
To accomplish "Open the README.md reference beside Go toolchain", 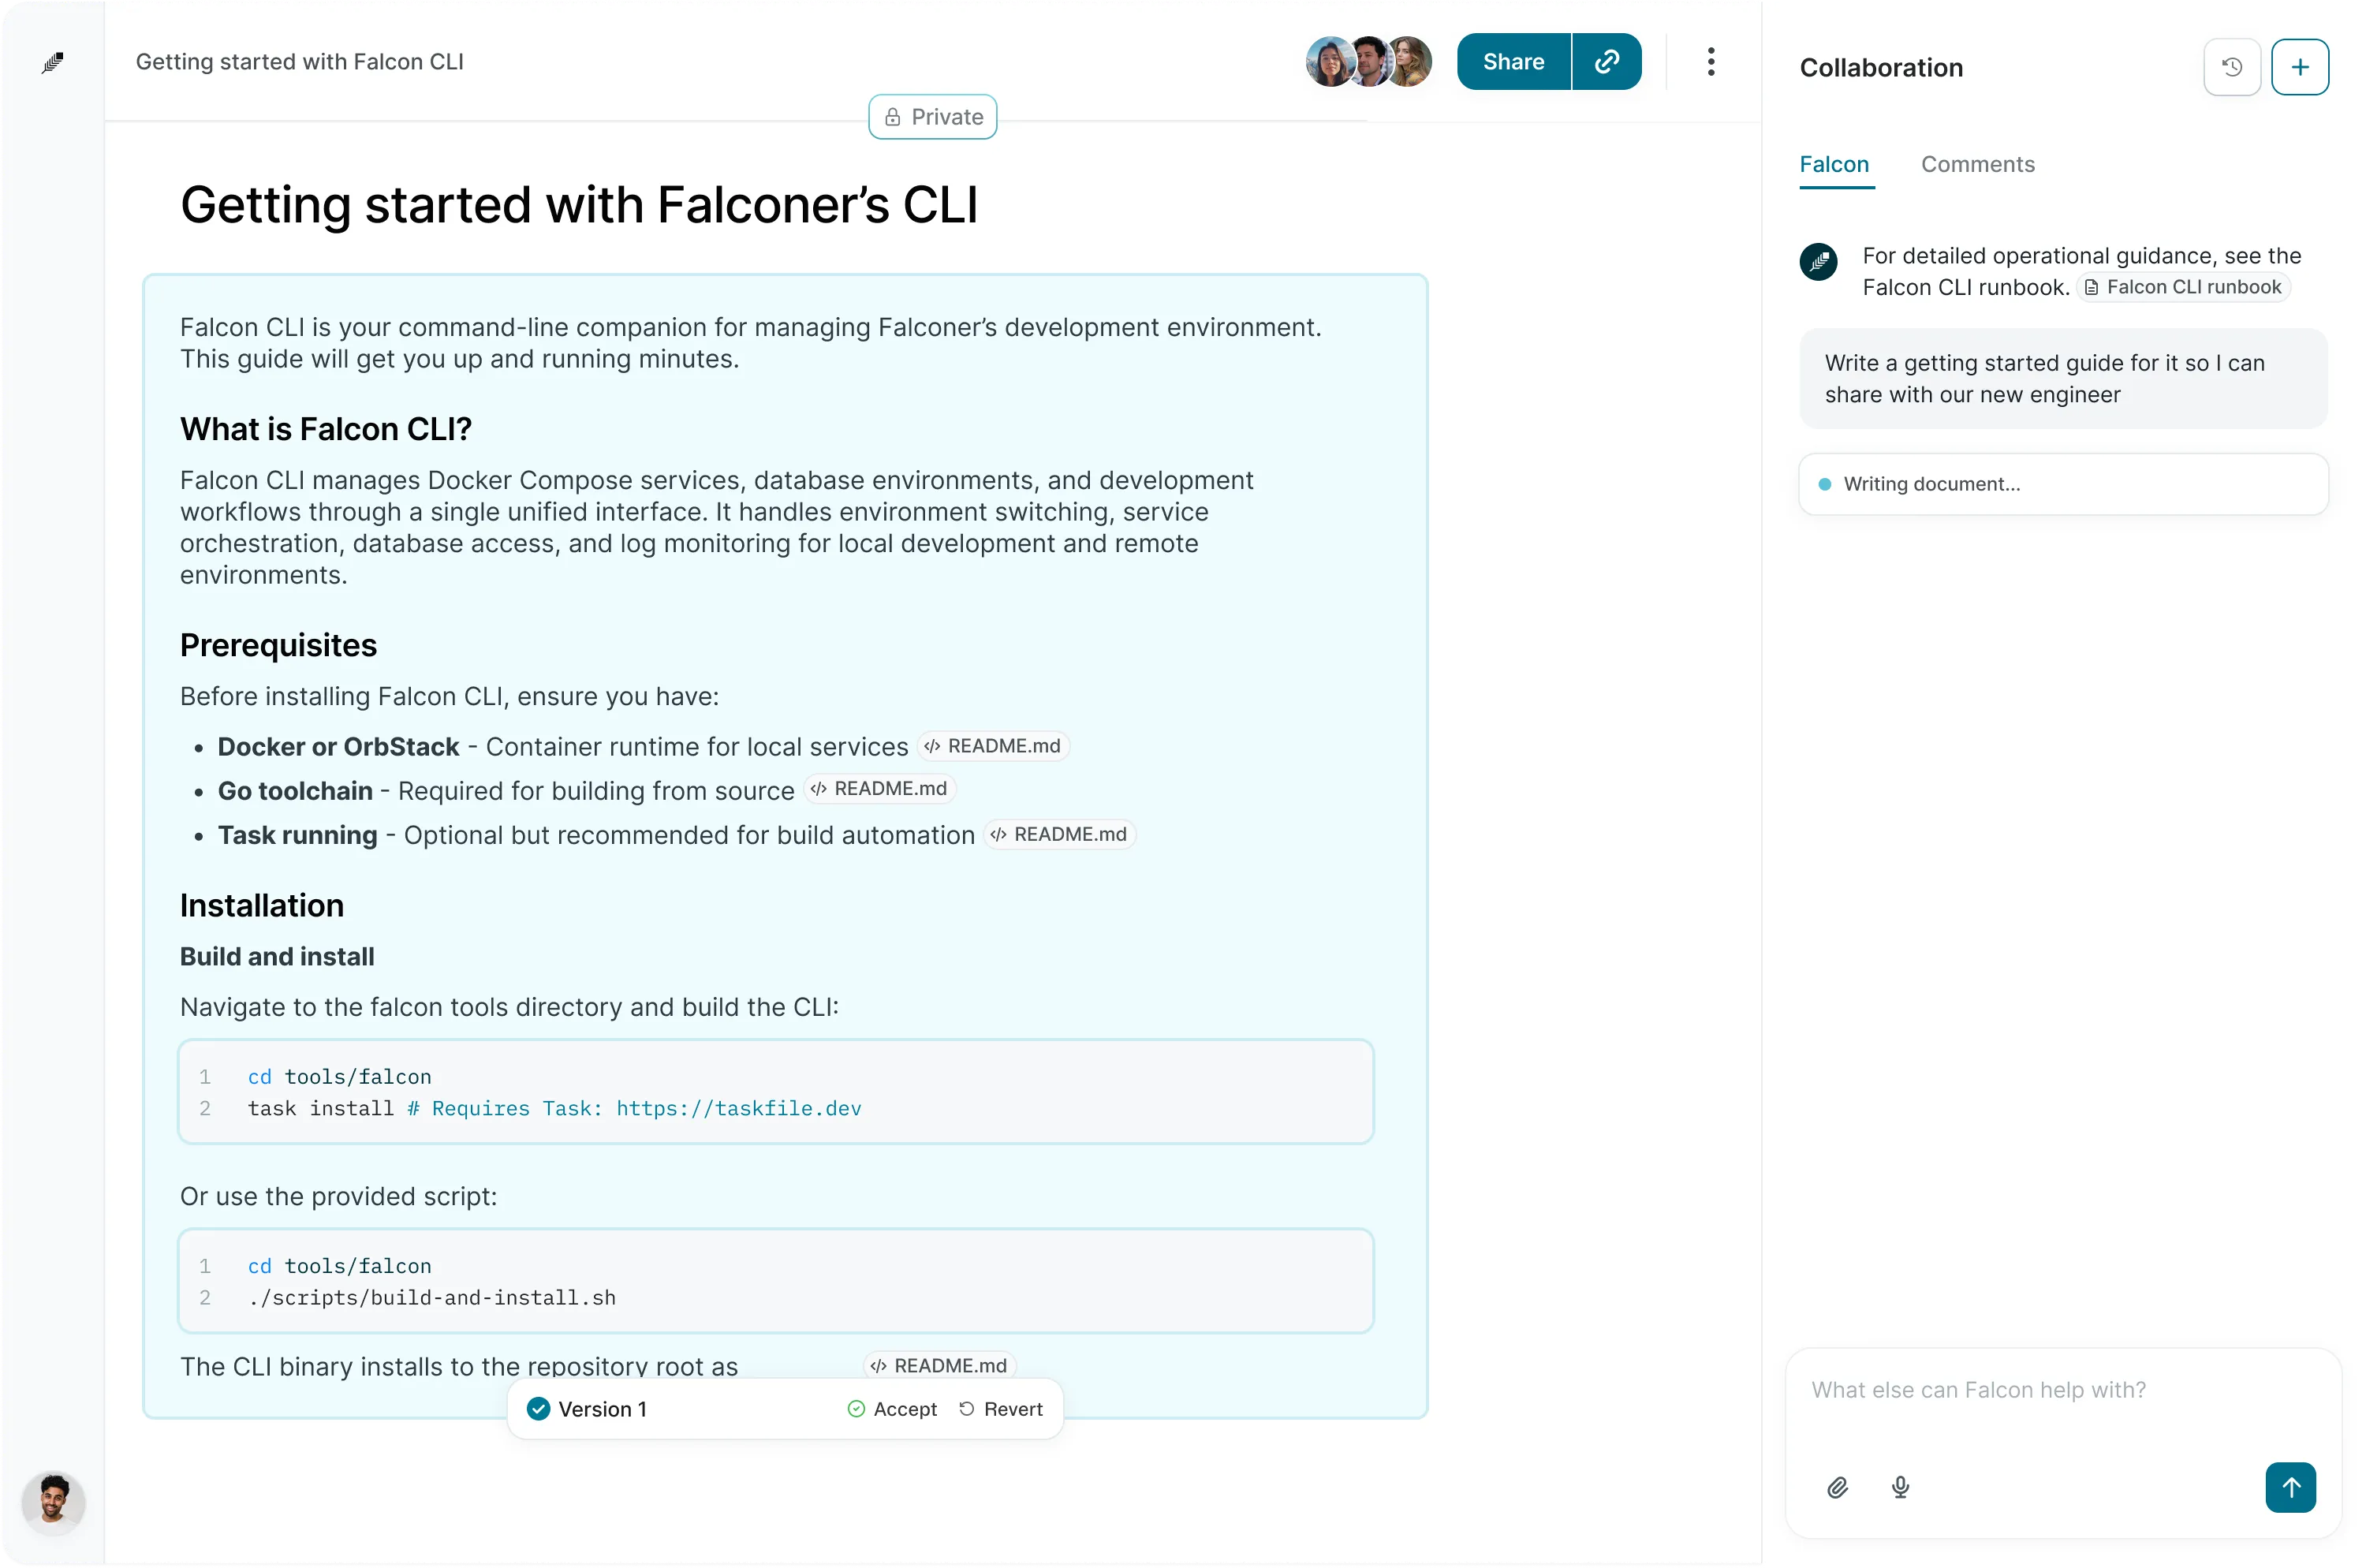I will click(879, 789).
